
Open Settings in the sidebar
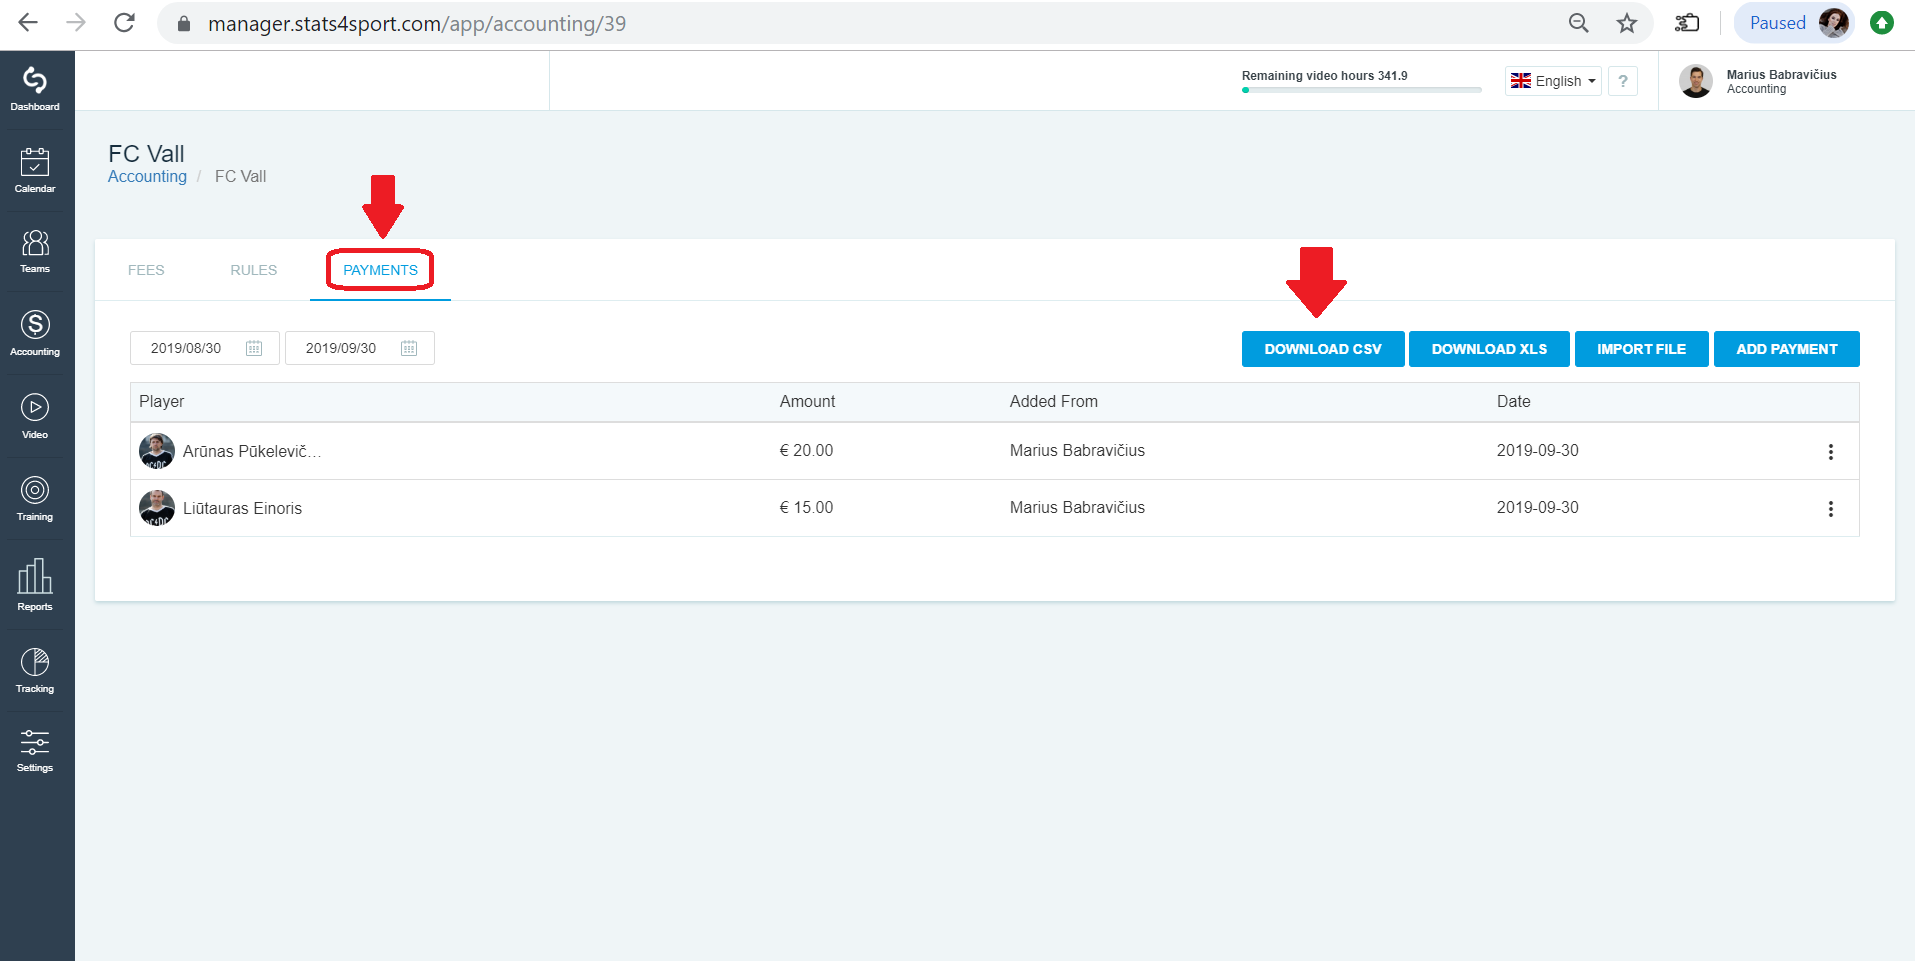(x=35, y=750)
